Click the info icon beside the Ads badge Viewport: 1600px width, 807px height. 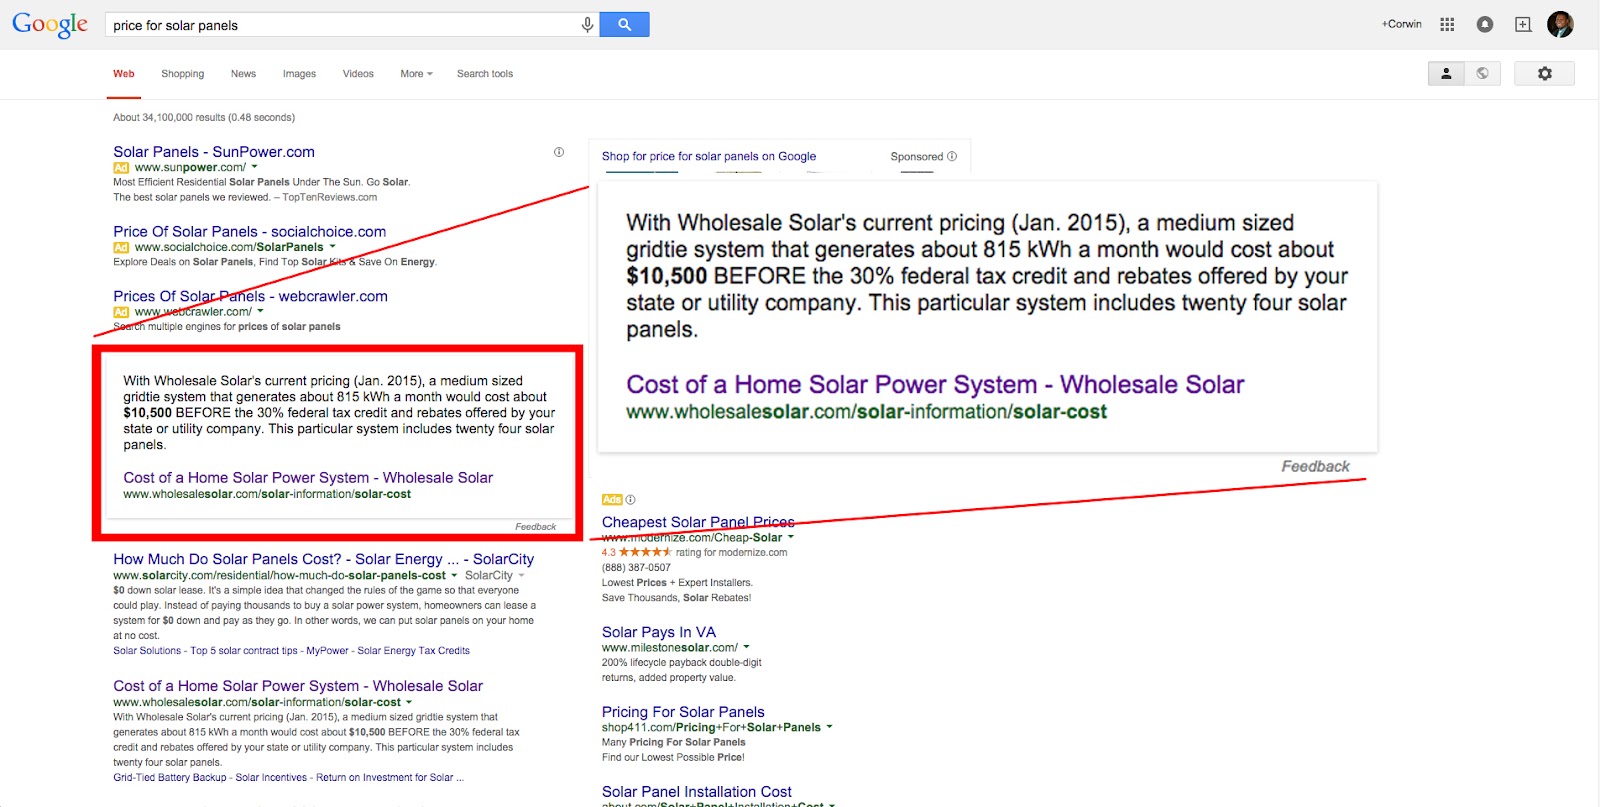630,500
